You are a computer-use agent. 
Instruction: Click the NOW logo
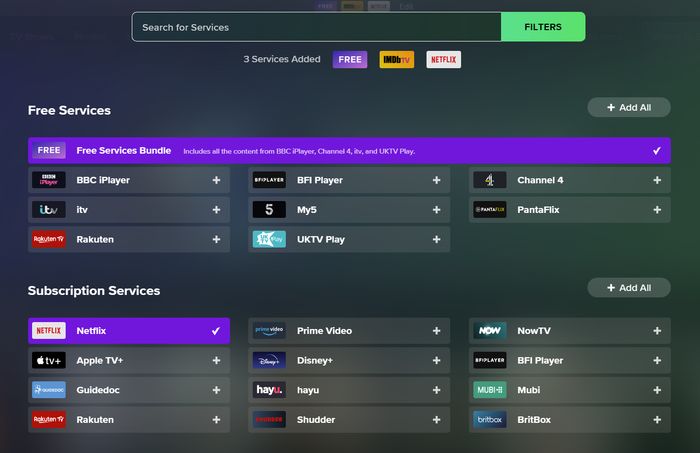point(490,331)
